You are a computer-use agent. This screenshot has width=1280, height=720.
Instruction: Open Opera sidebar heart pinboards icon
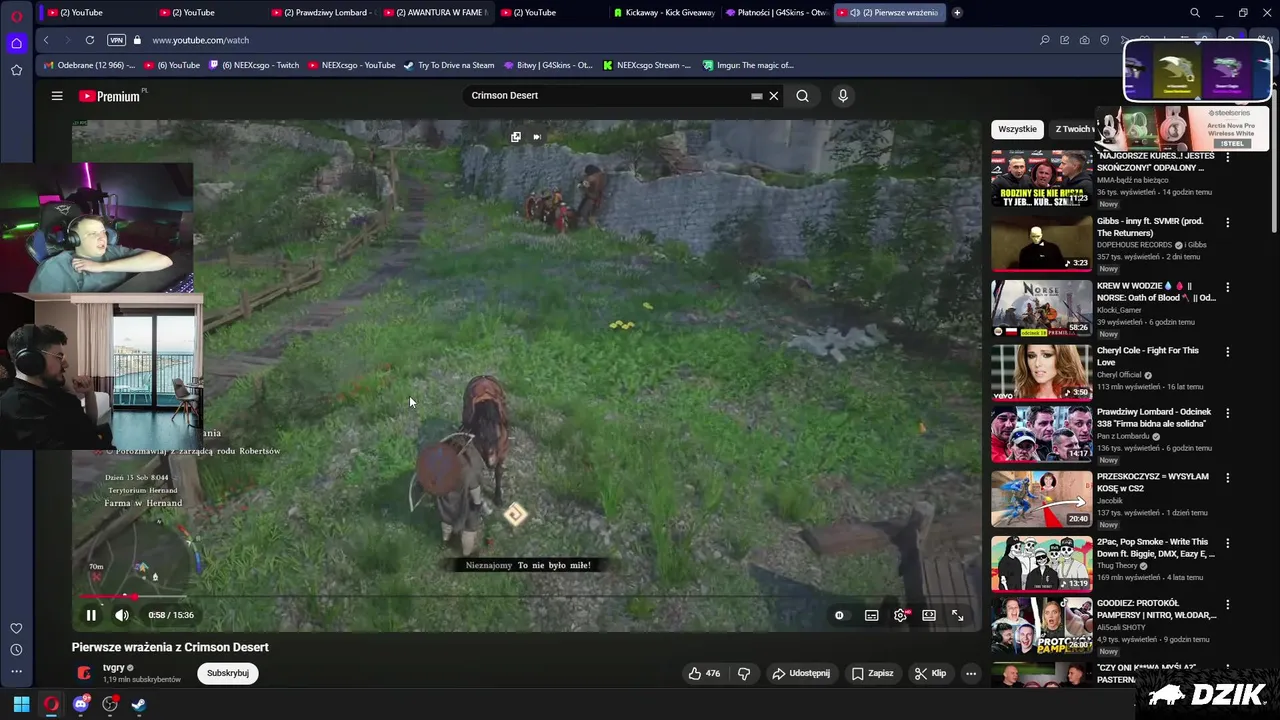pyautogui.click(x=16, y=628)
